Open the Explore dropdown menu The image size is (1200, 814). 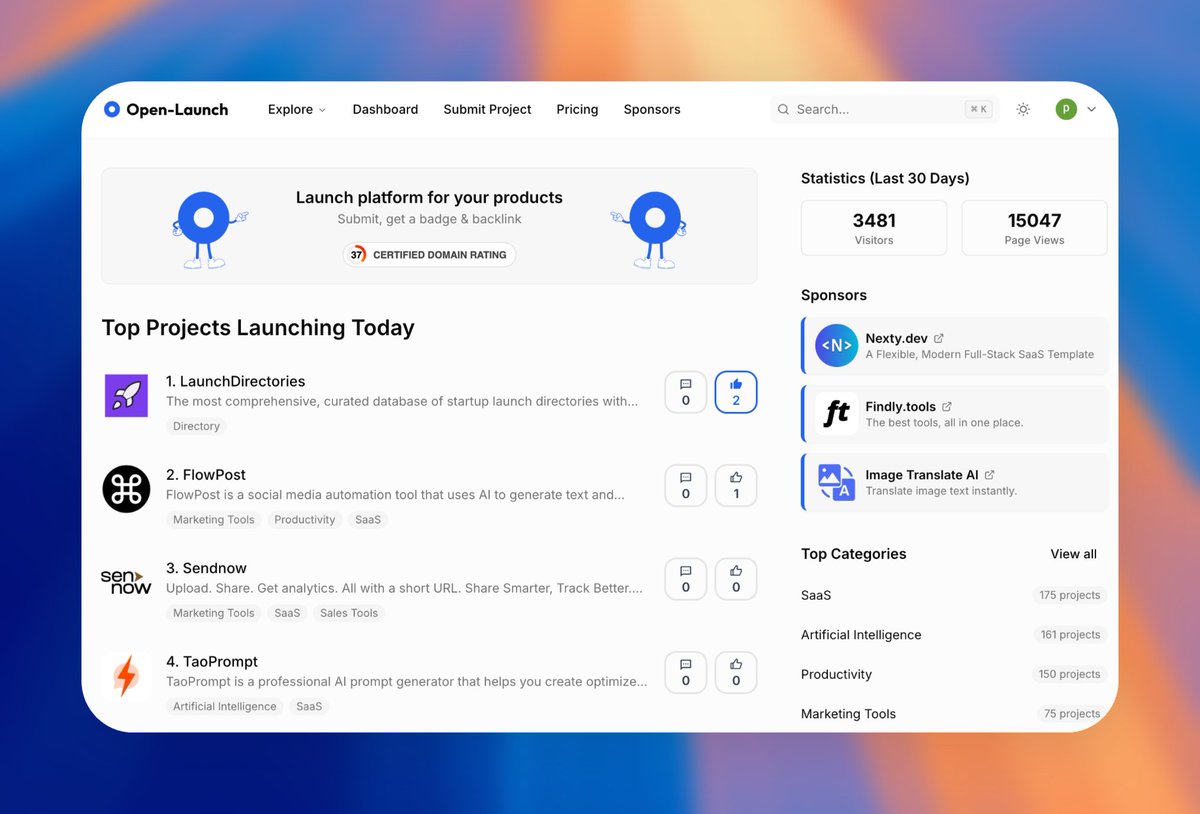[x=297, y=110]
